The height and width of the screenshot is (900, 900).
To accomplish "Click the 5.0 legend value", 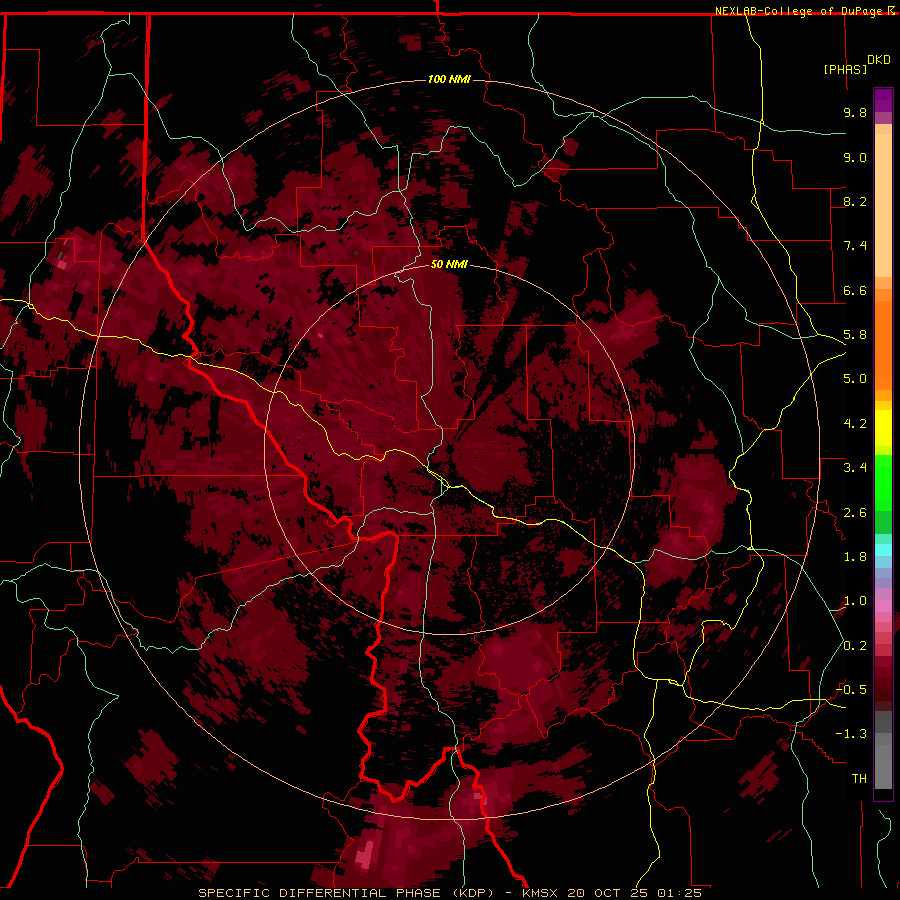I will (855, 379).
